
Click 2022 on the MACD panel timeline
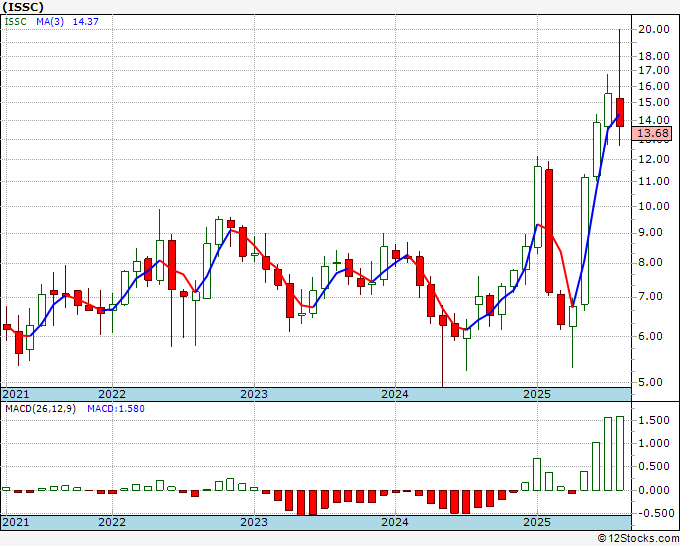(x=112, y=522)
